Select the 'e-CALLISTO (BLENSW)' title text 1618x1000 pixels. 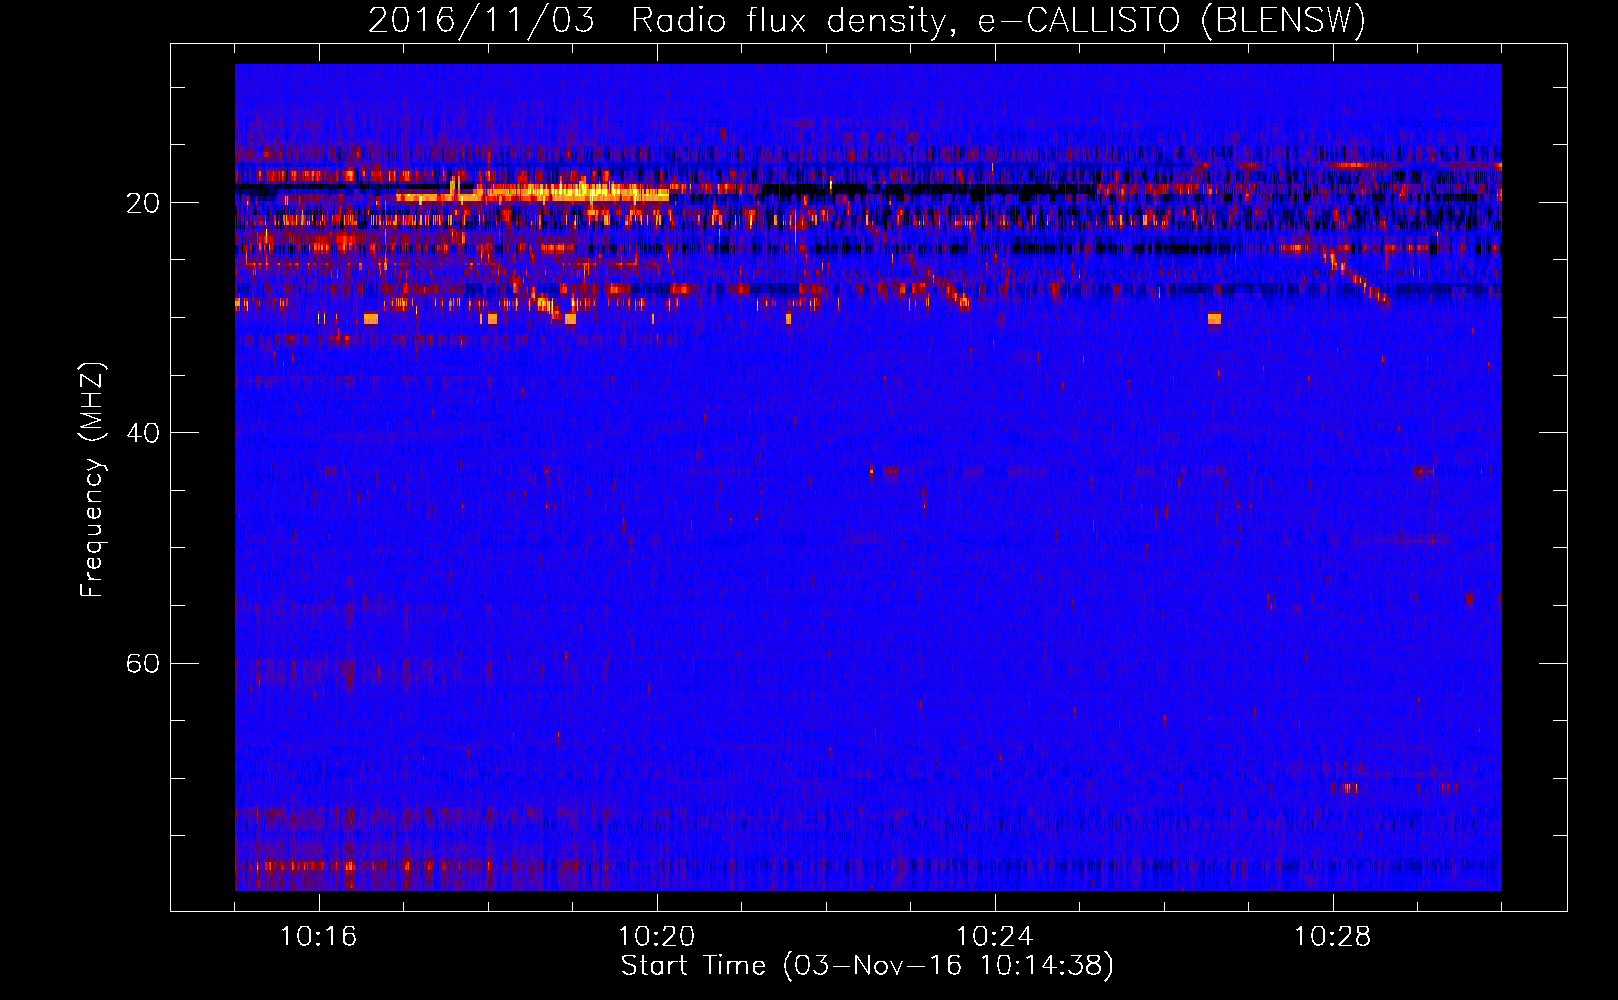click(1171, 20)
